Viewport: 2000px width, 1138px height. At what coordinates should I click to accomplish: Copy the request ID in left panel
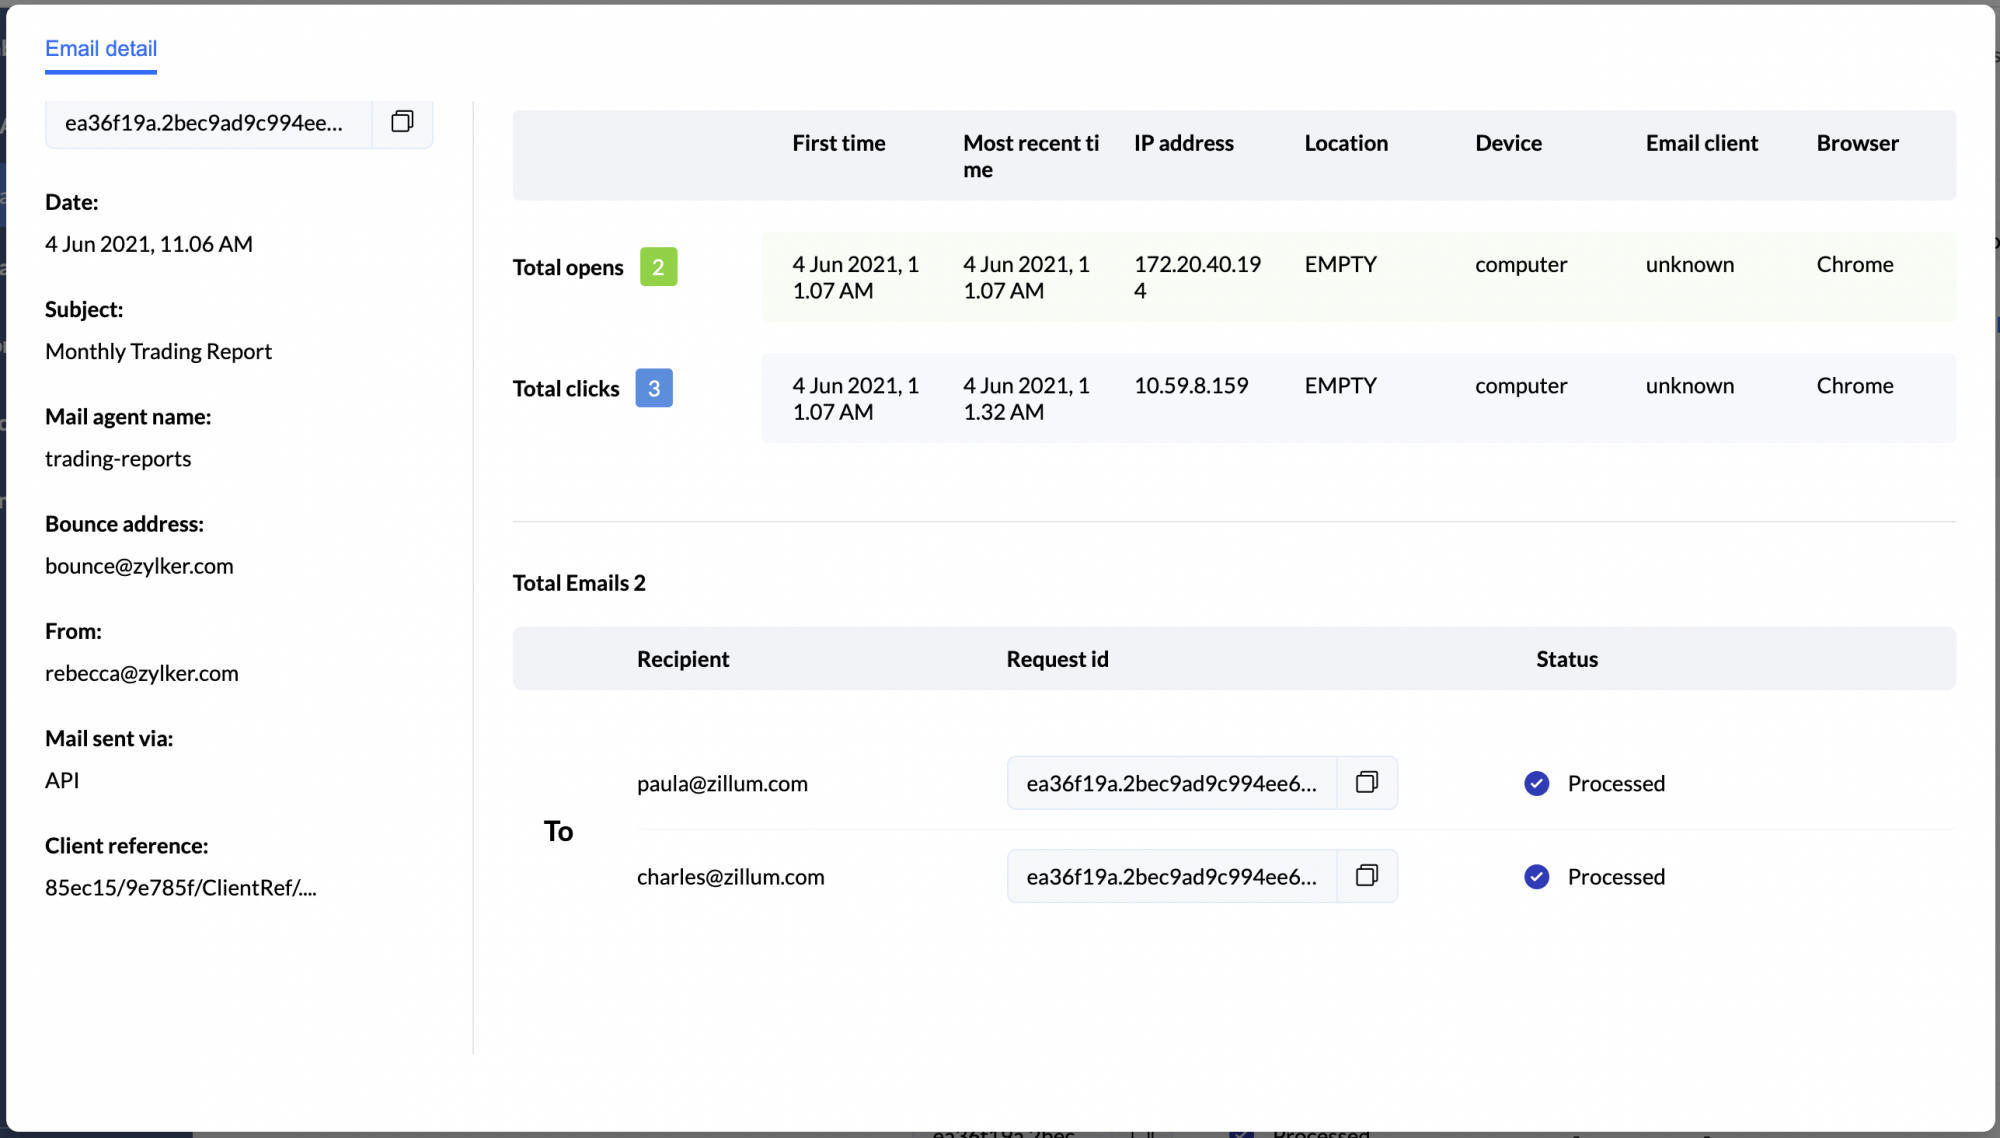tap(402, 122)
